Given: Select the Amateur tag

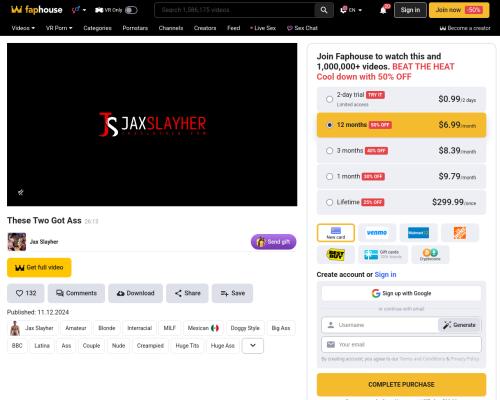Looking at the screenshot, I should click(x=76, y=328).
